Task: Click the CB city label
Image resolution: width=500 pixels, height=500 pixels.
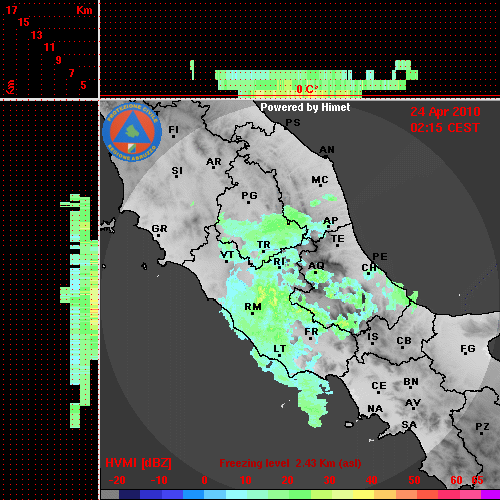Action: (x=404, y=341)
